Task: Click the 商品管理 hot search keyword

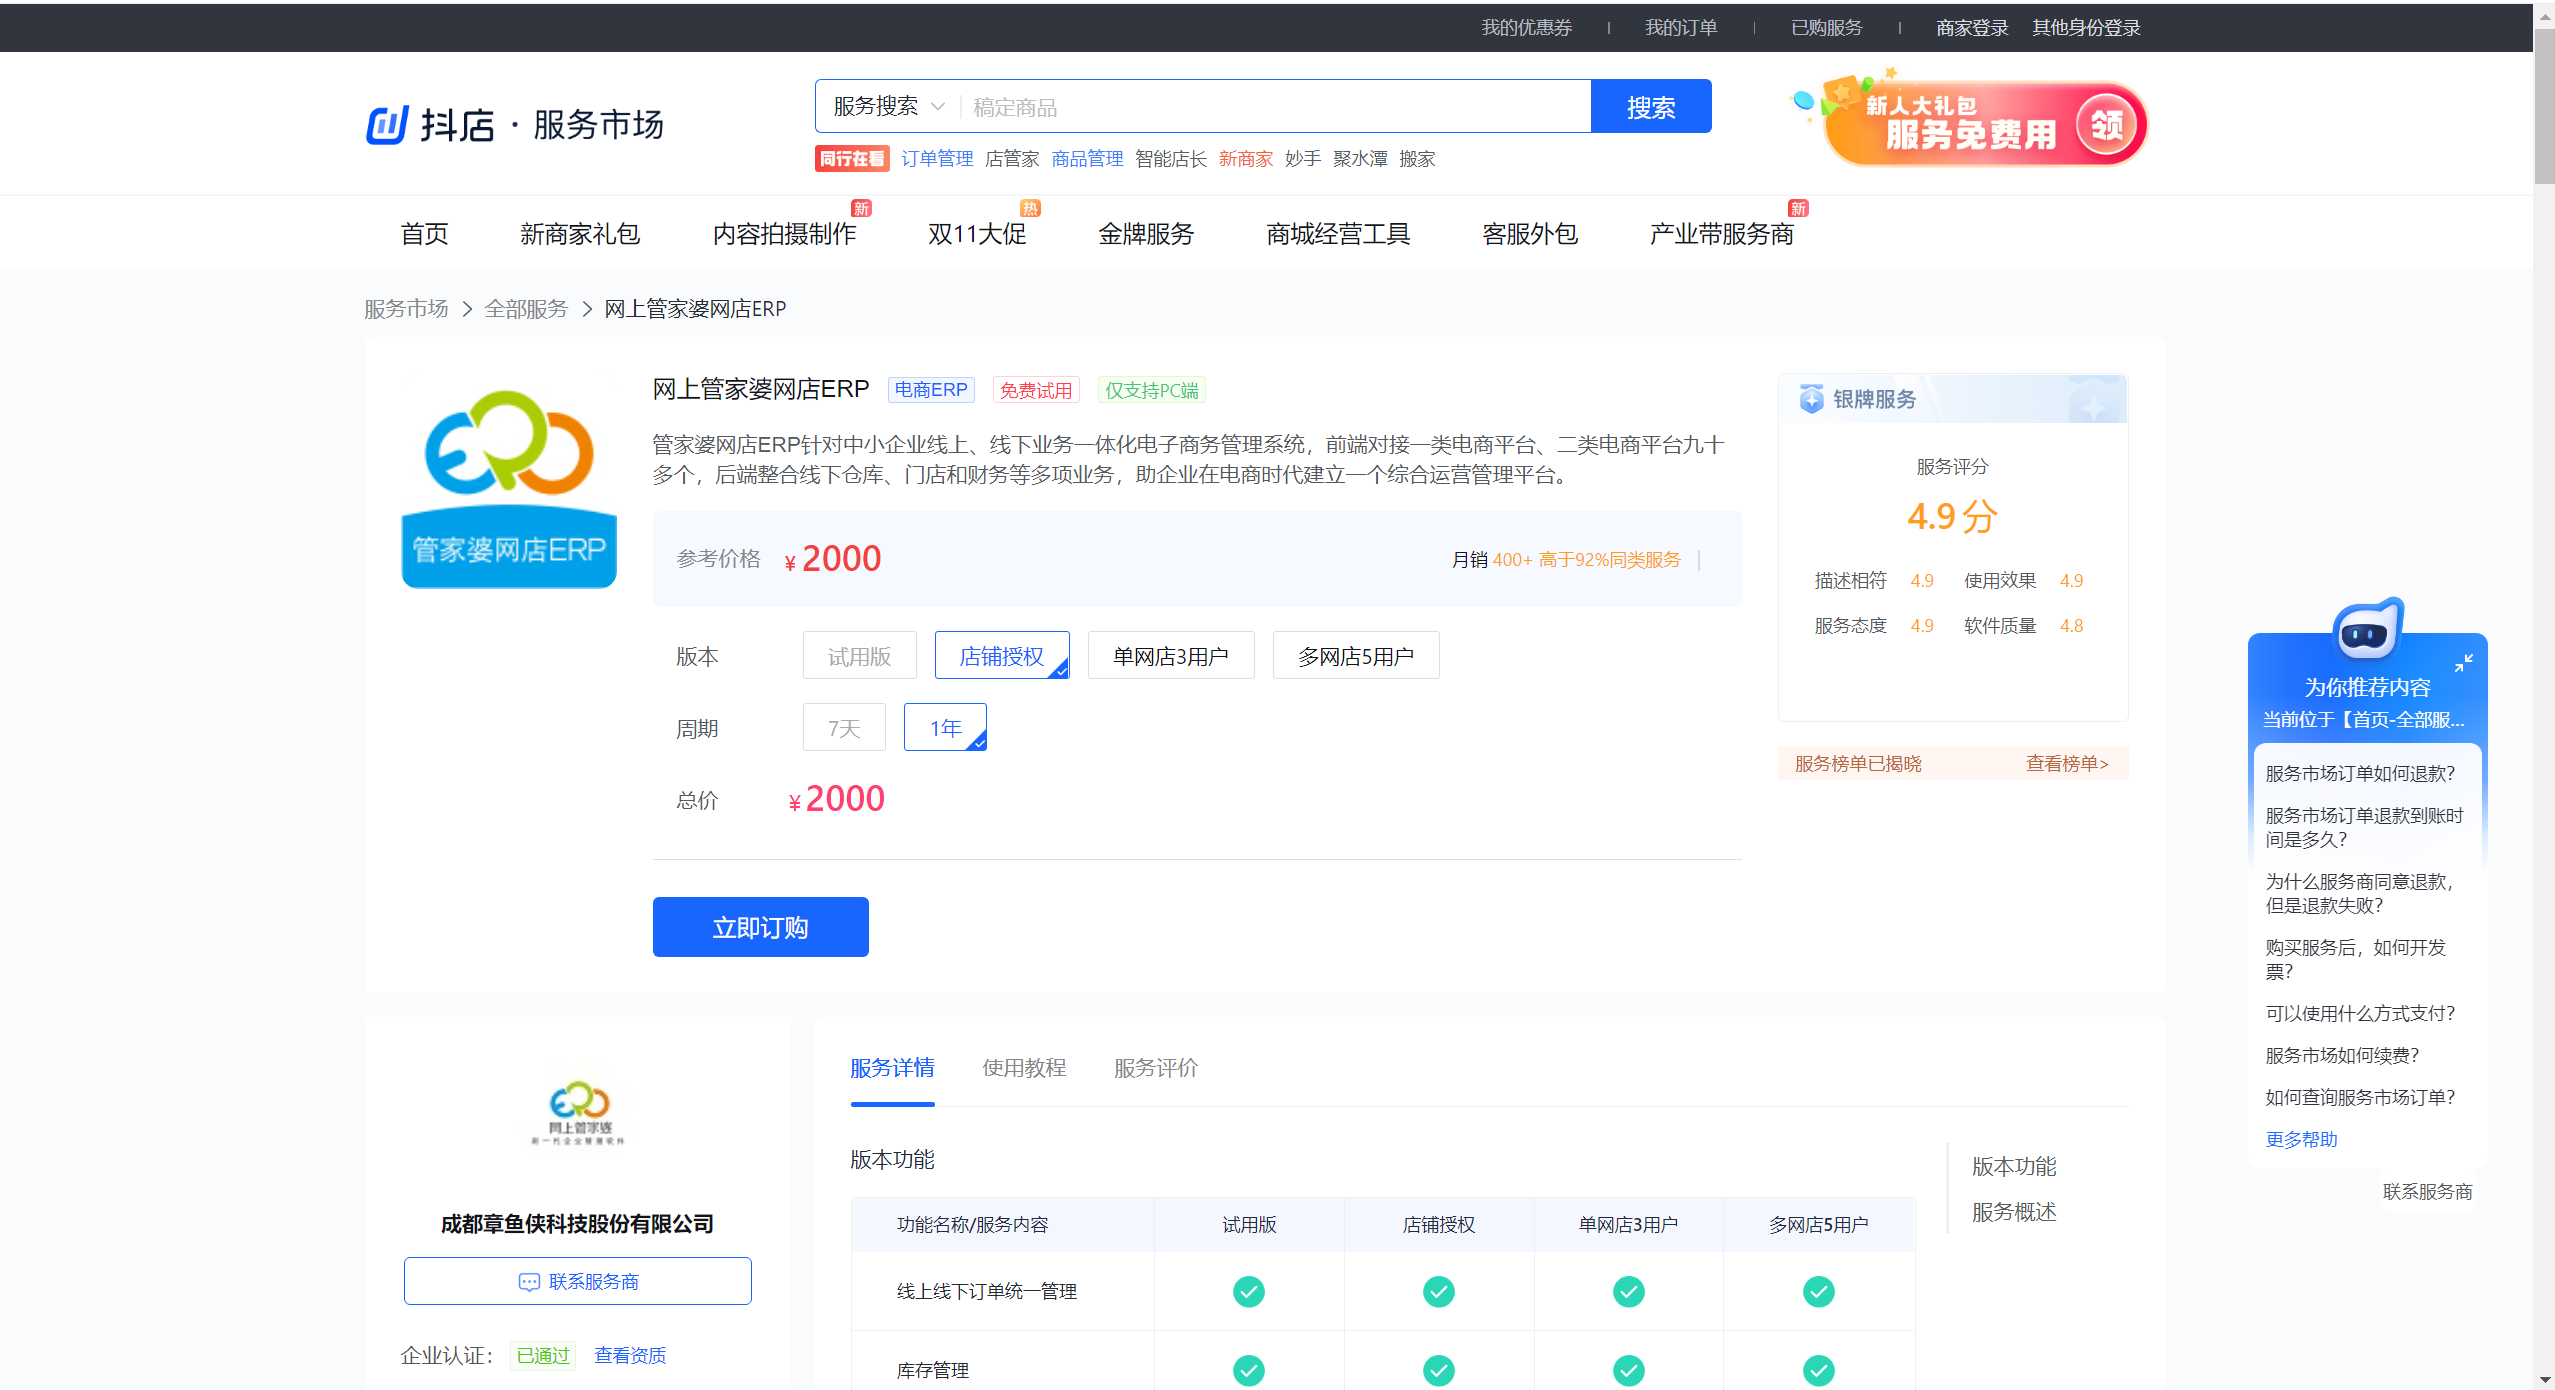Action: point(1087,159)
